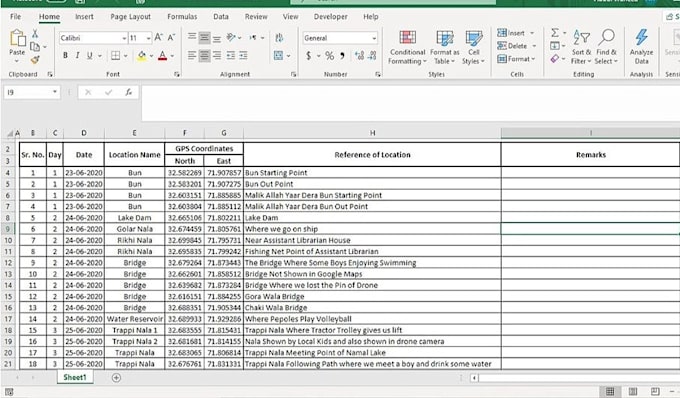Click the Cut scissors icon
Image resolution: width=680 pixels, height=398 pixels.
coord(35,33)
